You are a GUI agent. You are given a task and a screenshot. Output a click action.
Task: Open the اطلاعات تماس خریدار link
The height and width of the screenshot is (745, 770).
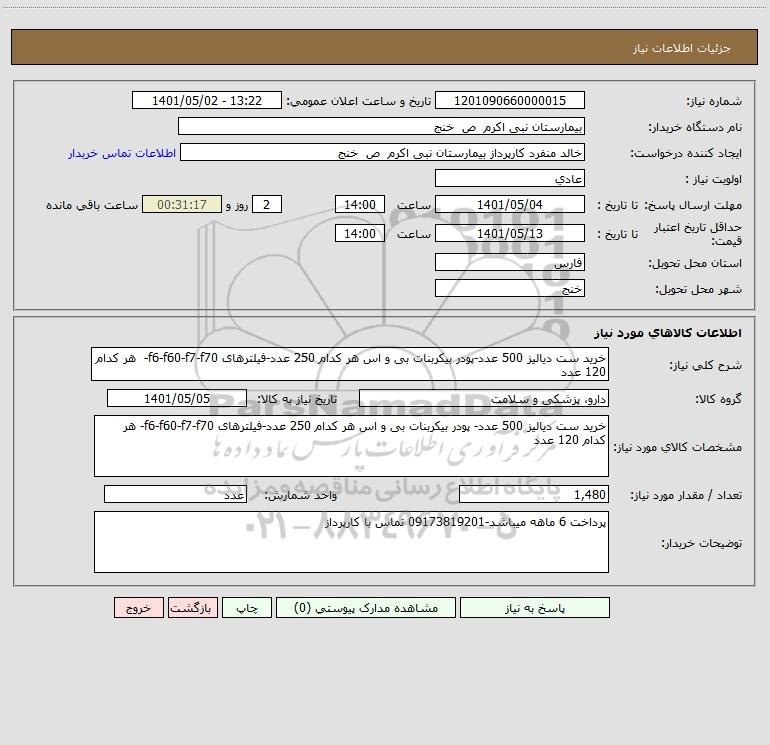click(x=122, y=153)
